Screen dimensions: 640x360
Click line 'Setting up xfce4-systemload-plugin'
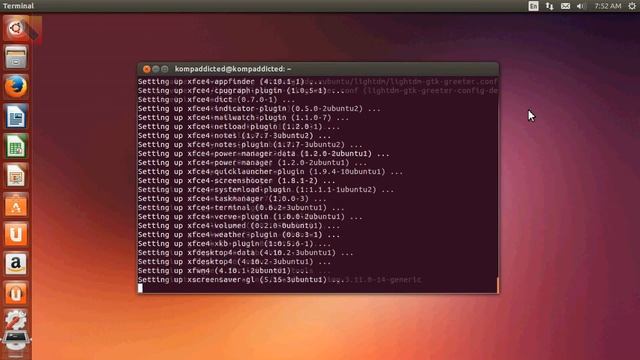266,189
